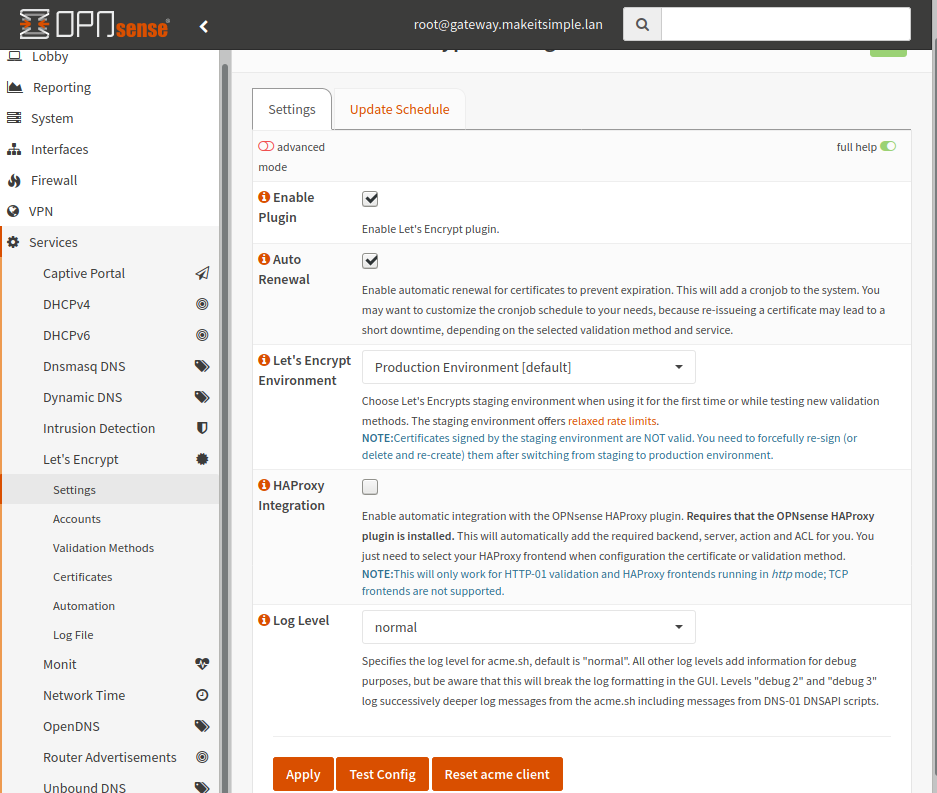Screen dimensions: 937x793
Task: Click the search magnifier icon
Action: (x=642, y=24)
